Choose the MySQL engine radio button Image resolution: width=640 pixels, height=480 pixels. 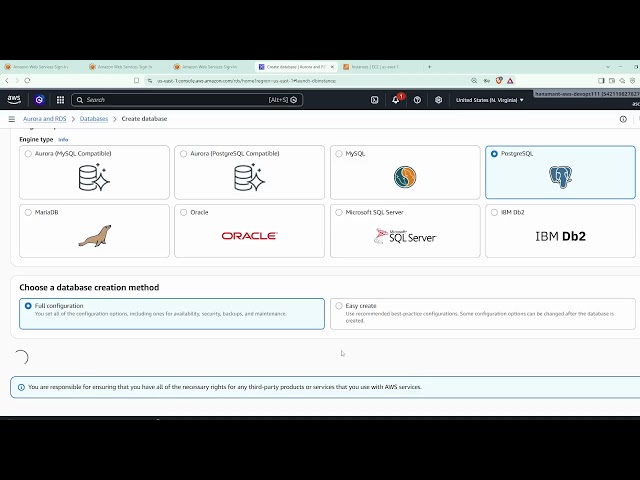point(339,154)
